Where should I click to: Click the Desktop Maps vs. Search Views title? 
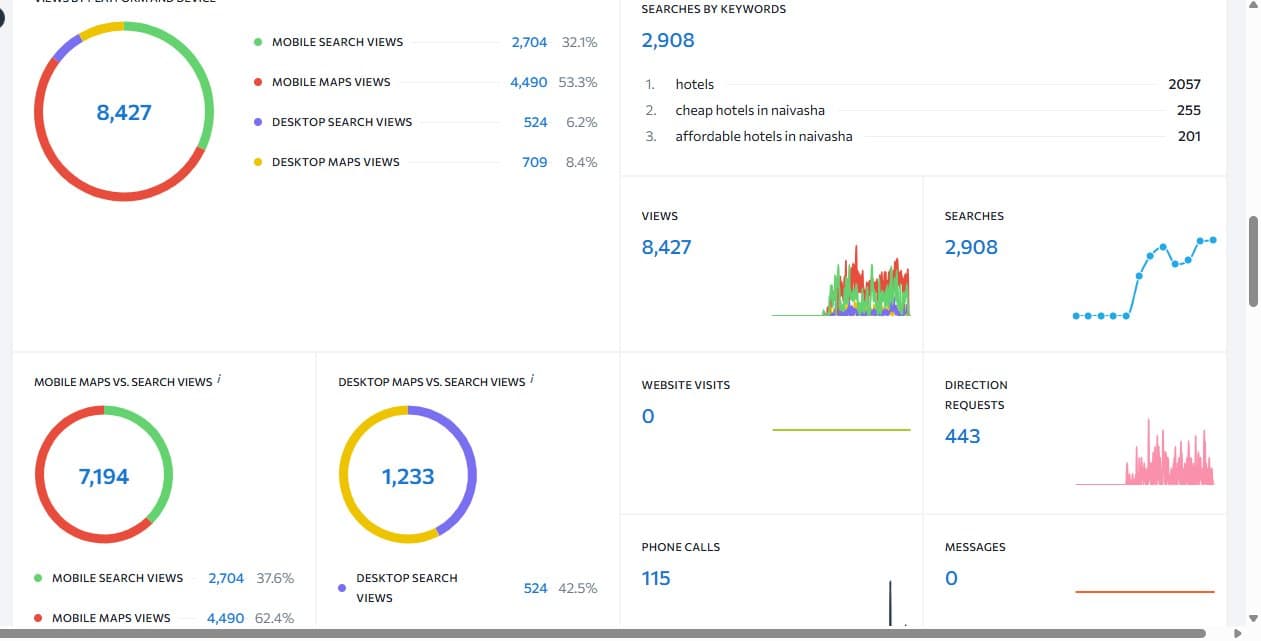431,382
